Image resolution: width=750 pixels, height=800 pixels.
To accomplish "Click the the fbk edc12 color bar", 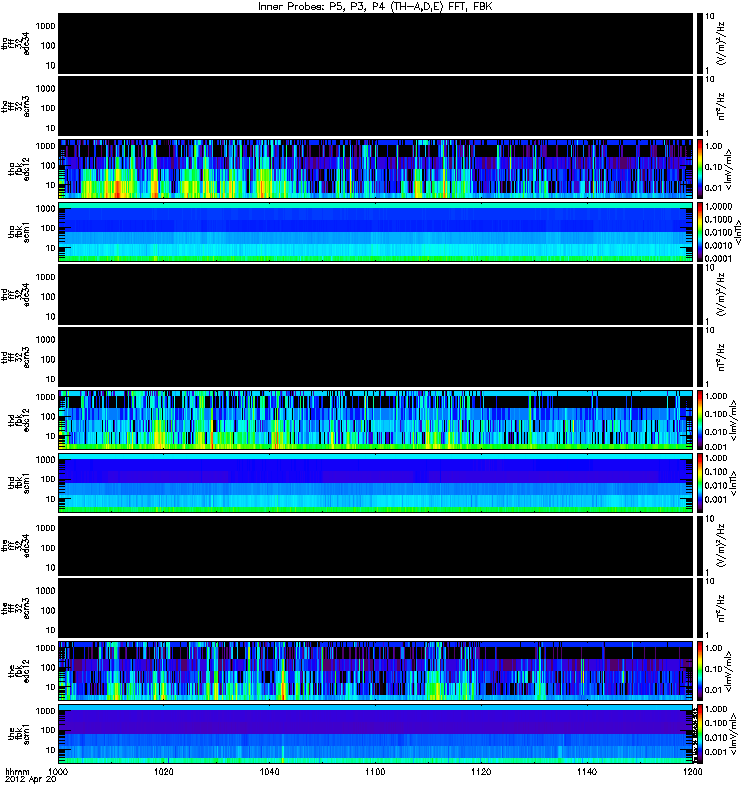I will tap(699, 671).
